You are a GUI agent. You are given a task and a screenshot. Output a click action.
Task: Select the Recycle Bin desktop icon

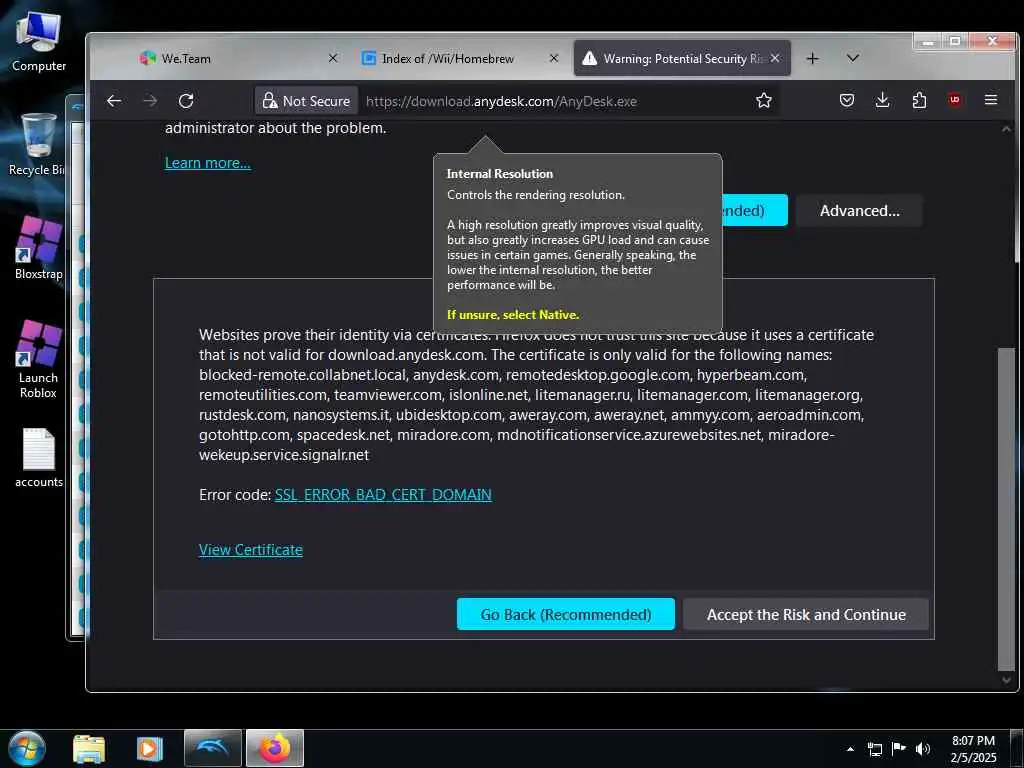coord(37,144)
